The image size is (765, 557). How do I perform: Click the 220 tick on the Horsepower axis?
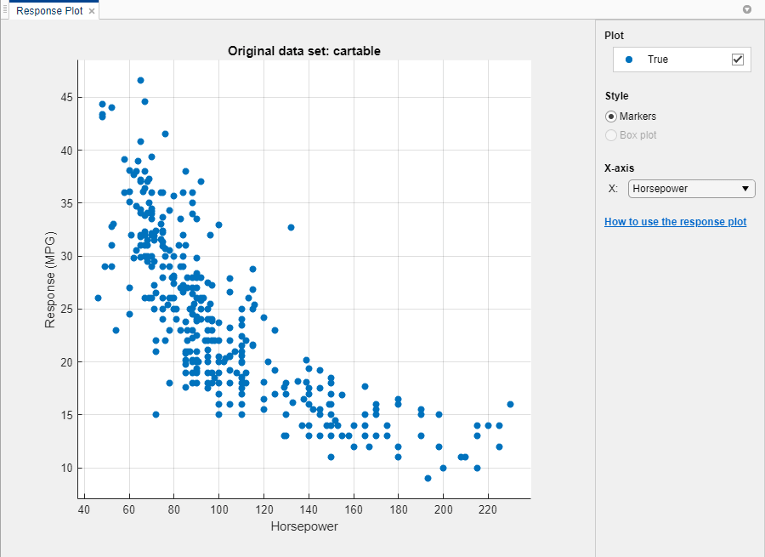[x=488, y=510]
